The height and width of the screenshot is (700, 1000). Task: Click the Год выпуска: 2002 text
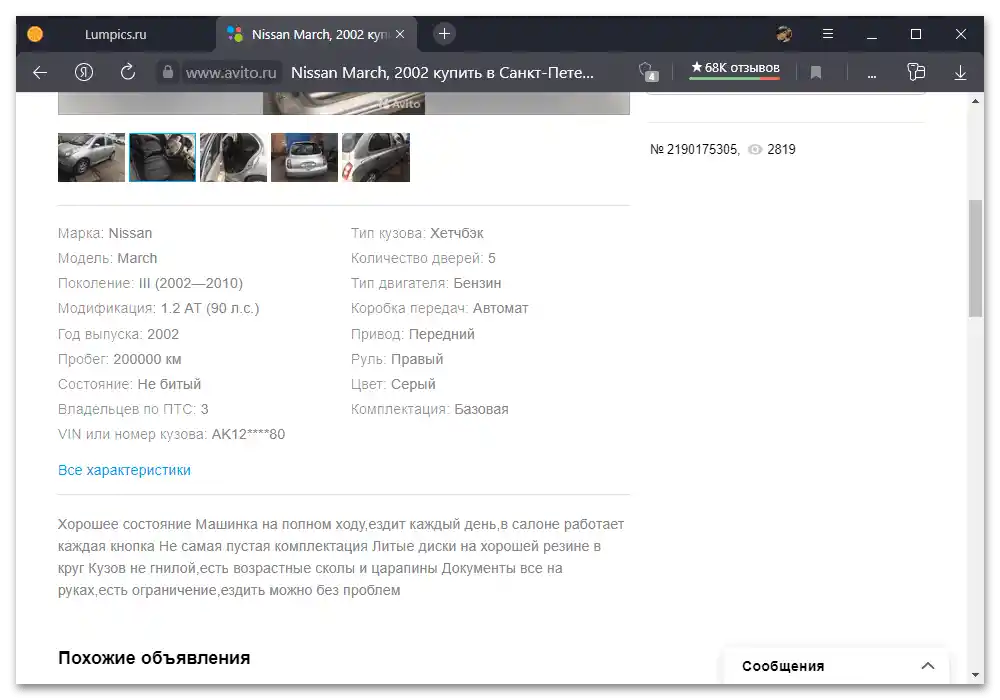[119, 334]
